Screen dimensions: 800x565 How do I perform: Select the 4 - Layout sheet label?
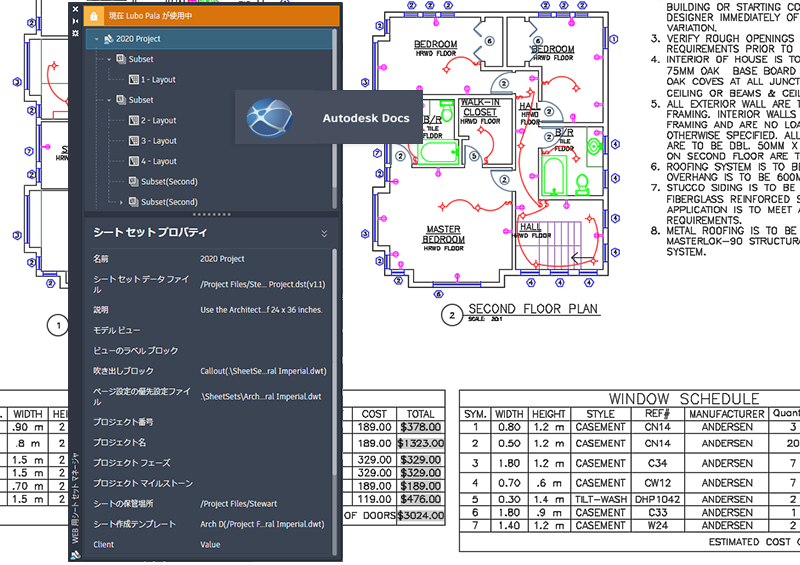pyautogui.click(x=159, y=161)
